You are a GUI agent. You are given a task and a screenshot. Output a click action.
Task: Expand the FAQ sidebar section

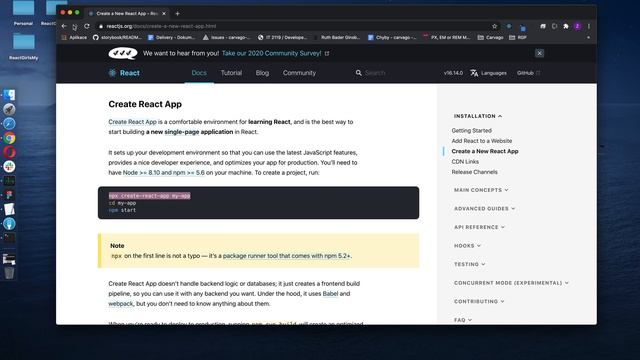pyautogui.click(x=463, y=320)
